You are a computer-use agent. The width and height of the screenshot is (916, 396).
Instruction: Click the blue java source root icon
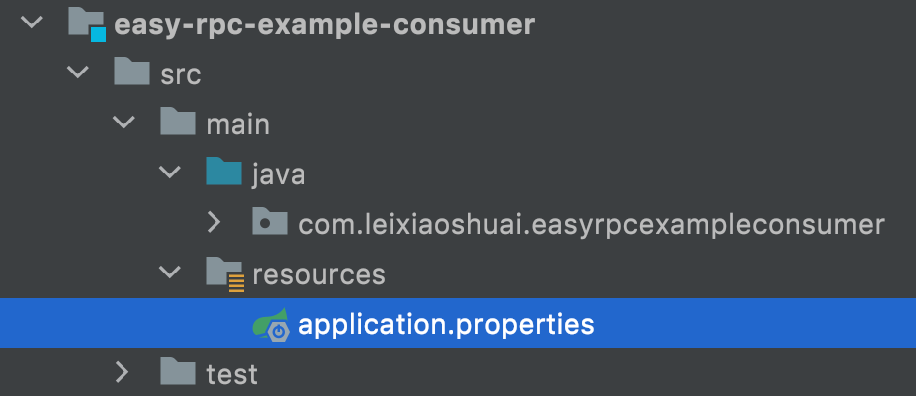coord(224,171)
